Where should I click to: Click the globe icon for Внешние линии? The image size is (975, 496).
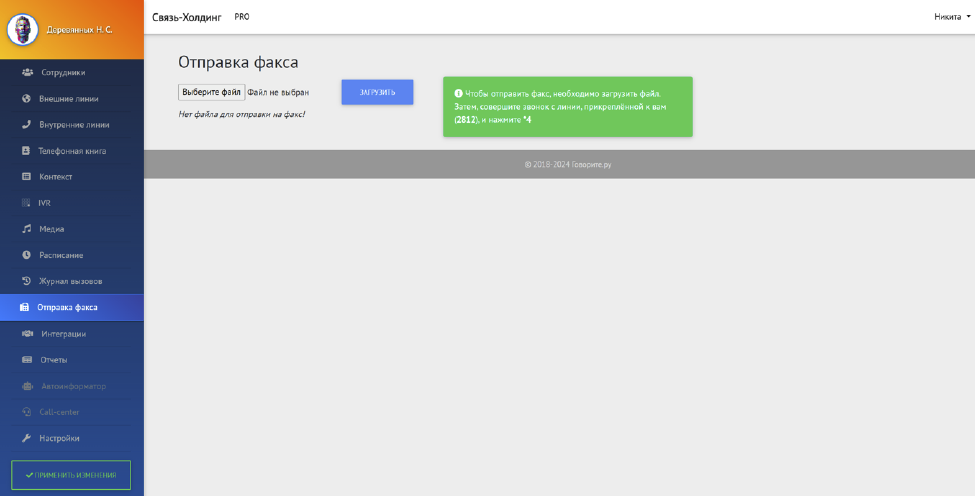pos(27,99)
